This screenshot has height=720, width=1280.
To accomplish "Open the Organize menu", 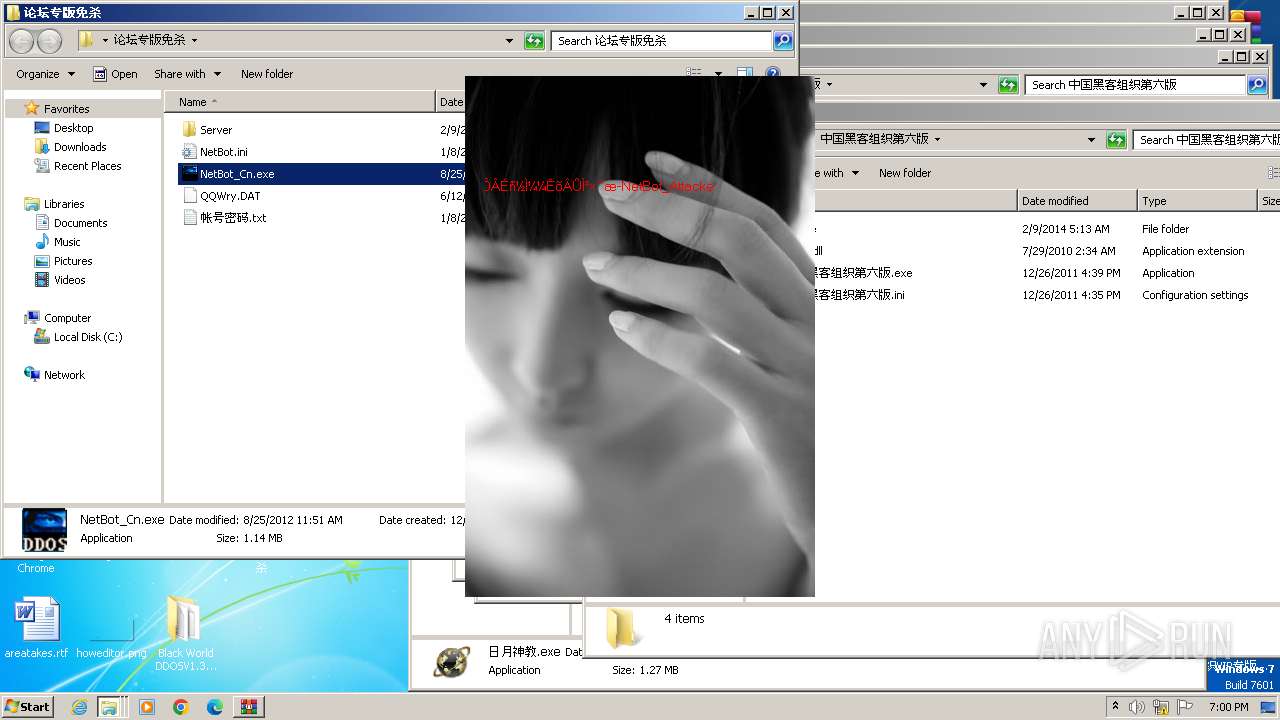I will (45, 74).
